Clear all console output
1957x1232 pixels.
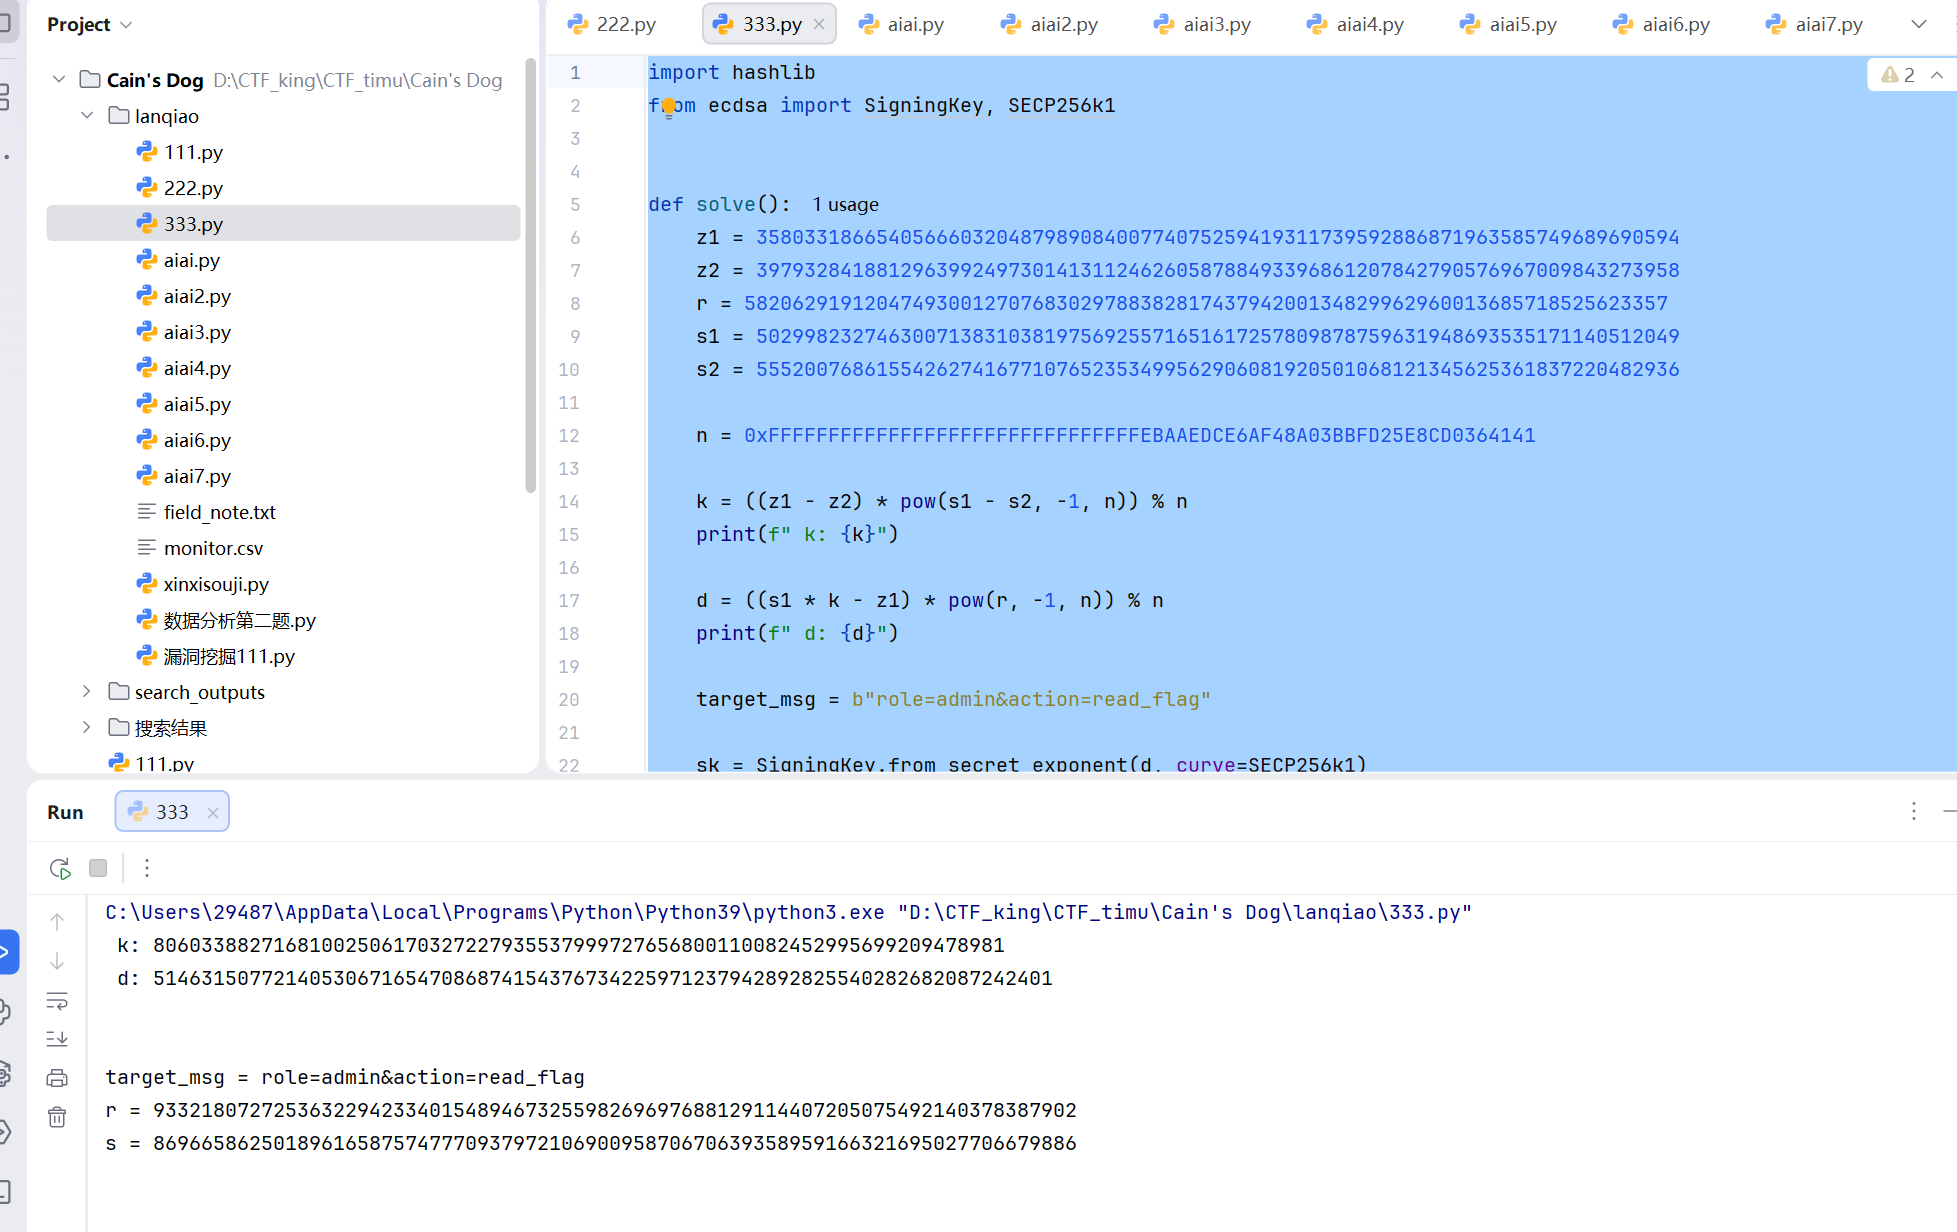[57, 1117]
